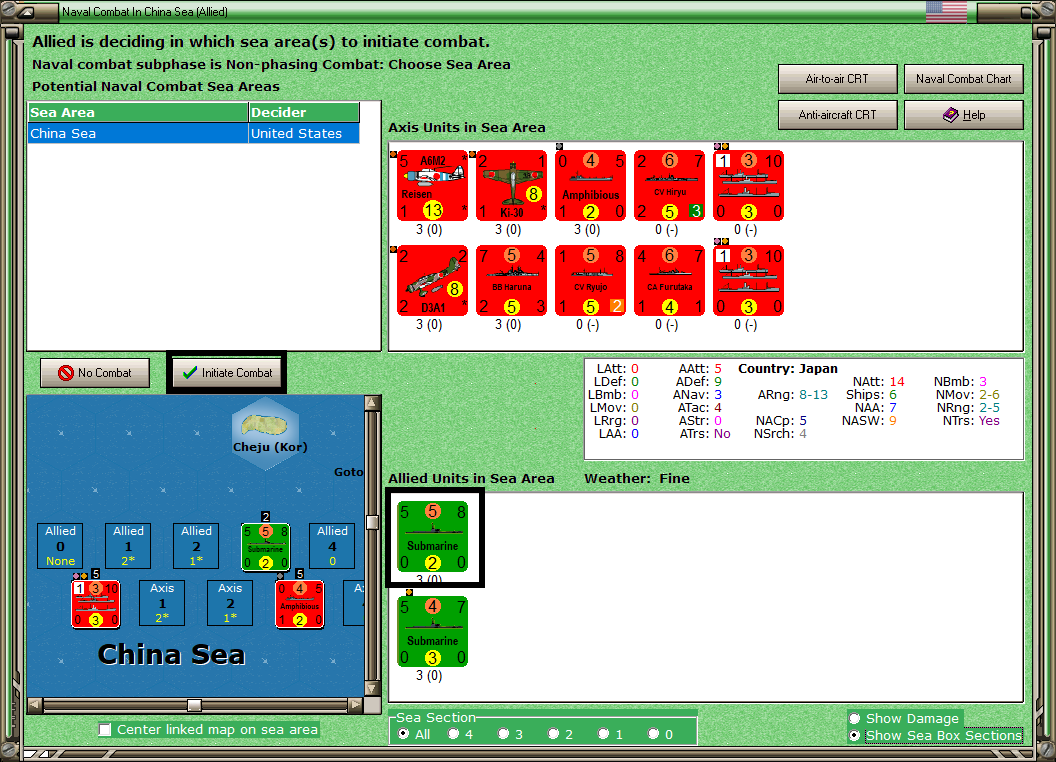Click the red convoy counter on map

coord(96,604)
